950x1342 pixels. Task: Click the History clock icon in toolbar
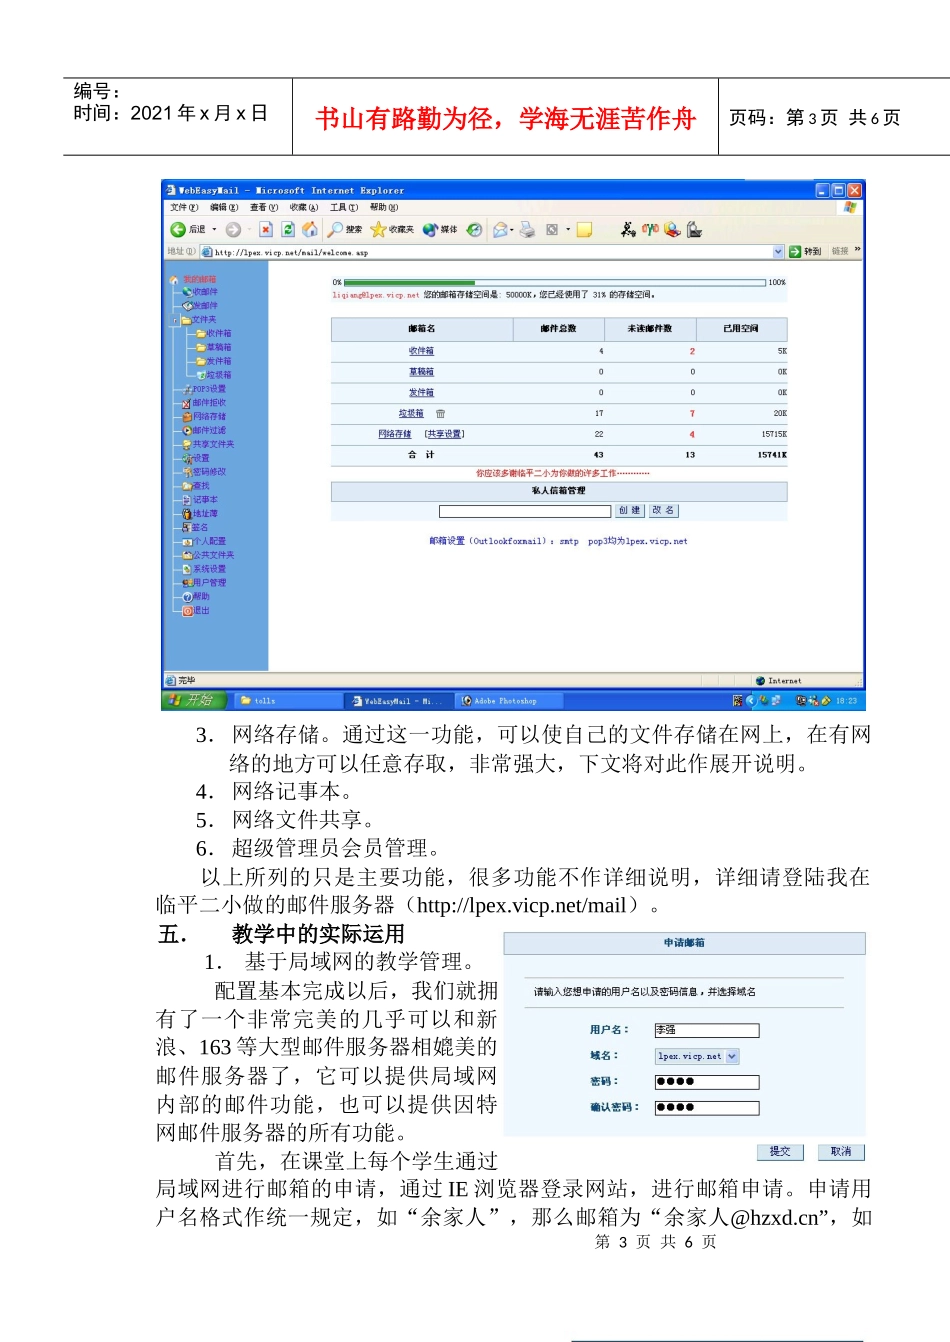click(x=474, y=230)
